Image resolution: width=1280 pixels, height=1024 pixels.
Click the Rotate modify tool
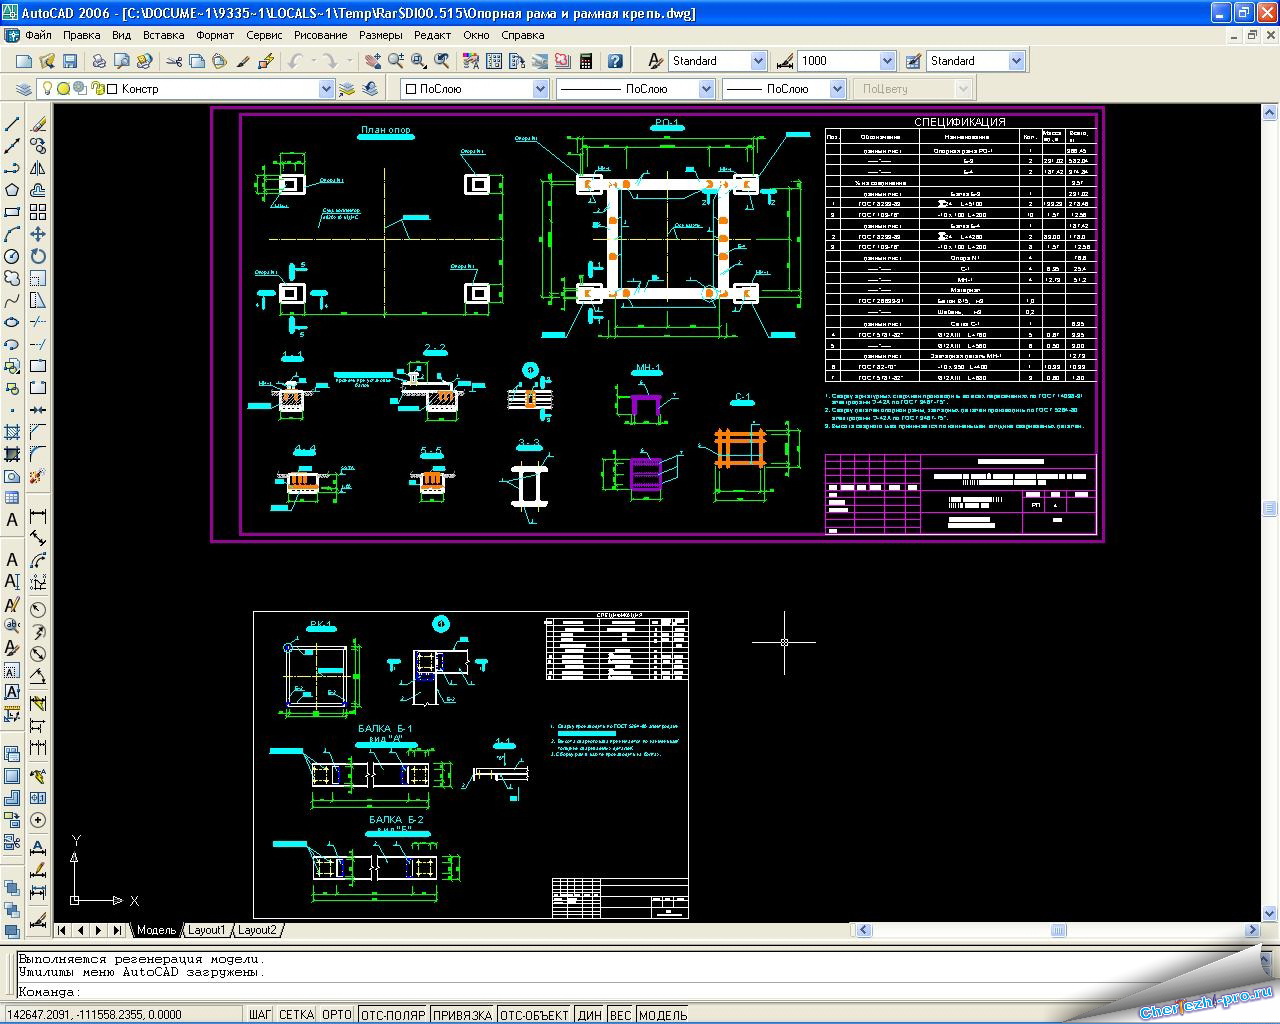[38, 256]
